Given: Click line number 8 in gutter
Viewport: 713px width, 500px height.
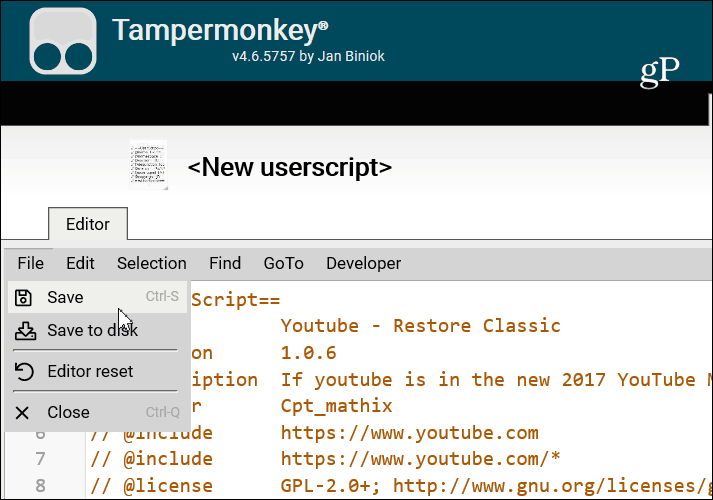Looking at the screenshot, I should (x=40, y=485).
